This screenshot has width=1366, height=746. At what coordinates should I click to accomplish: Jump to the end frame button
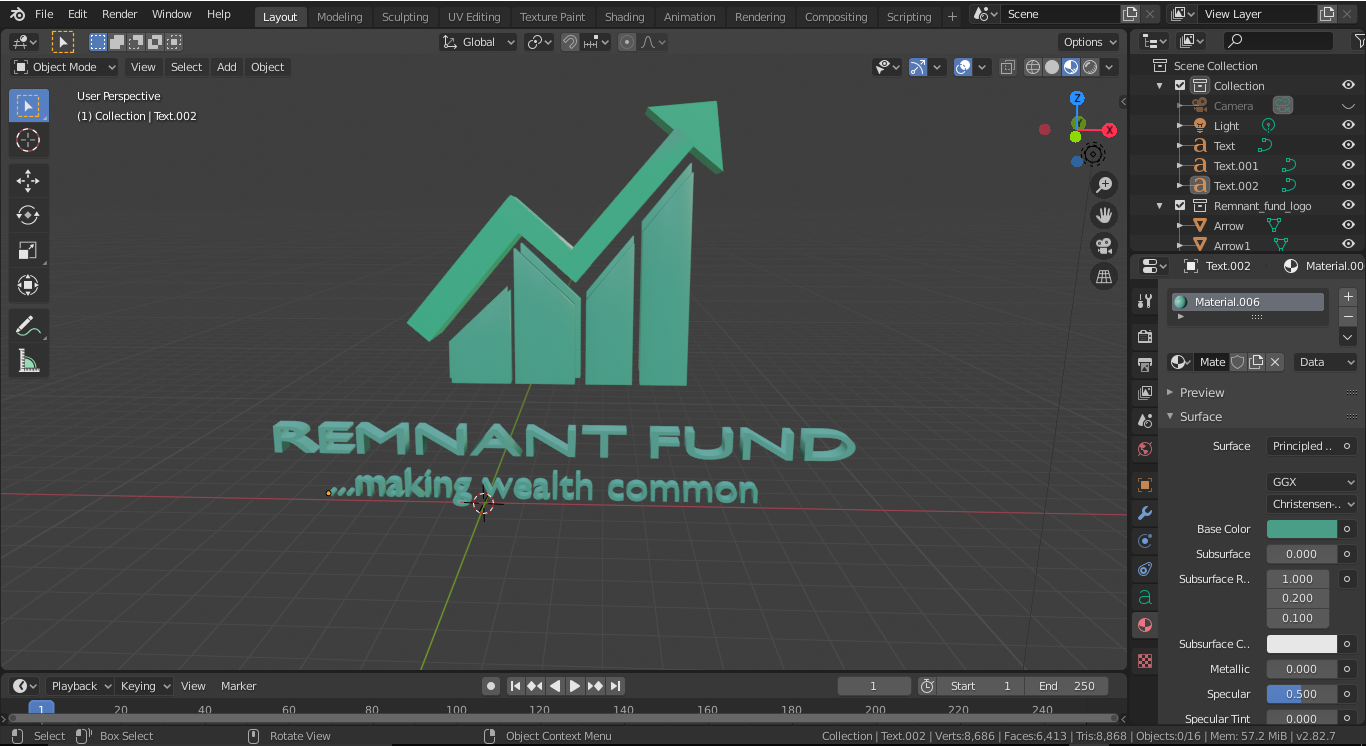[616, 686]
